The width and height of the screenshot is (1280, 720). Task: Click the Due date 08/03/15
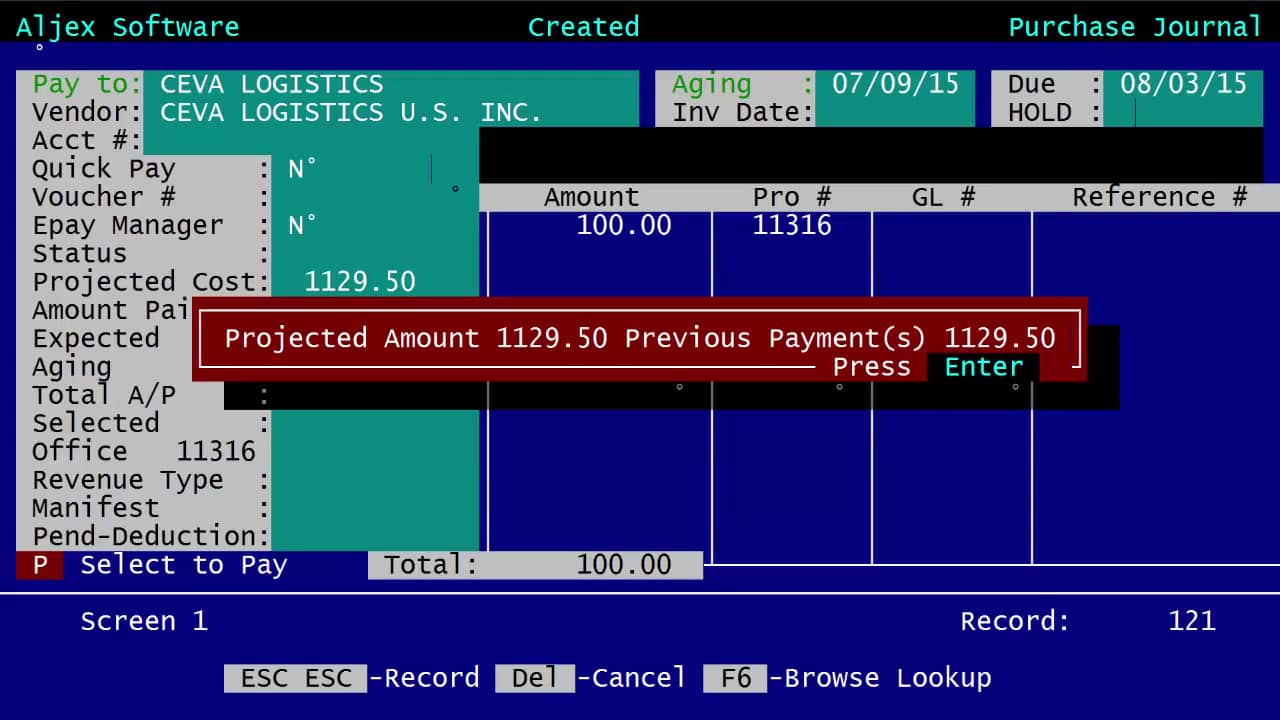(1183, 83)
